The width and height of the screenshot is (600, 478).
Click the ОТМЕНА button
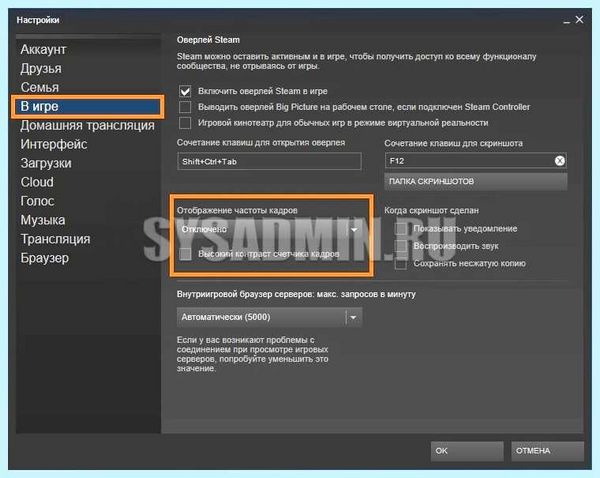click(547, 451)
